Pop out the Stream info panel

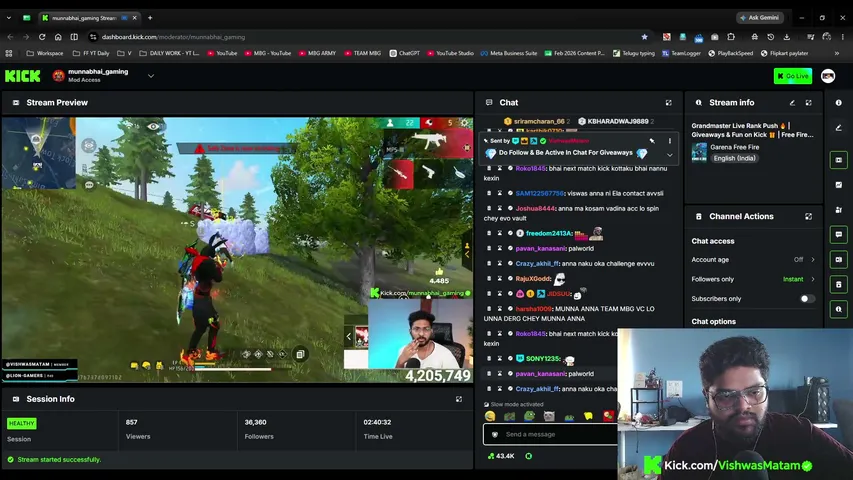[809, 103]
